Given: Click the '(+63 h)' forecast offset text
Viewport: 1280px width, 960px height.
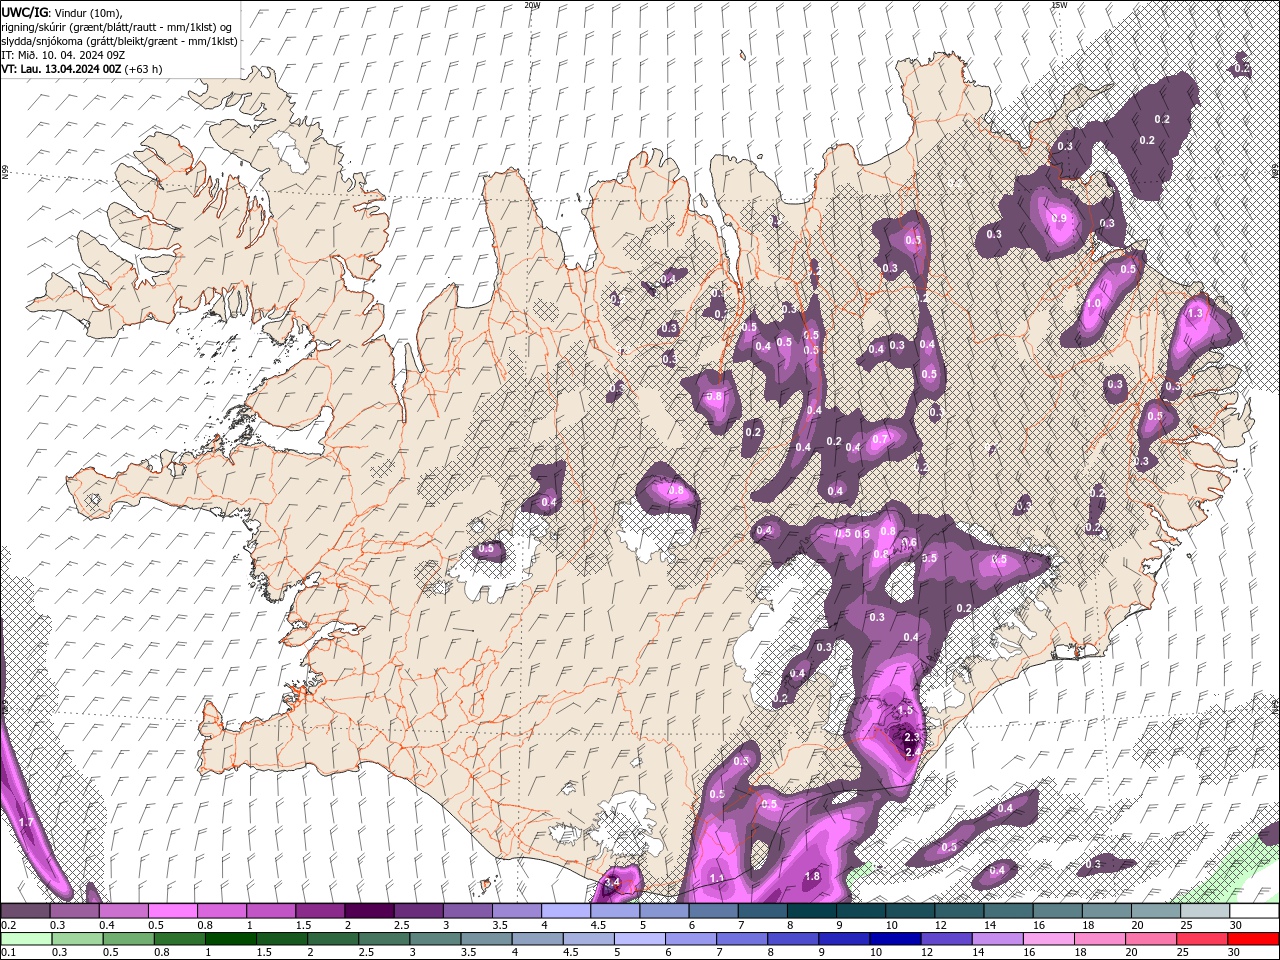Looking at the screenshot, I should coord(144,69).
